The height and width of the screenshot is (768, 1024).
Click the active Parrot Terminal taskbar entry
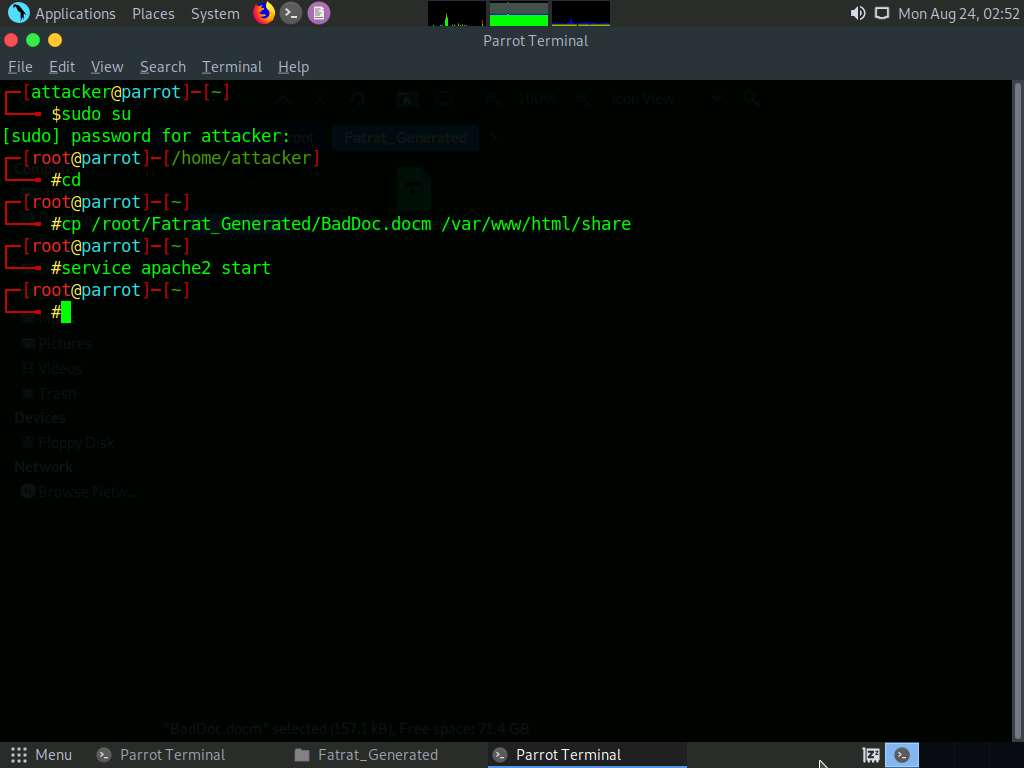(x=587, y=755)
